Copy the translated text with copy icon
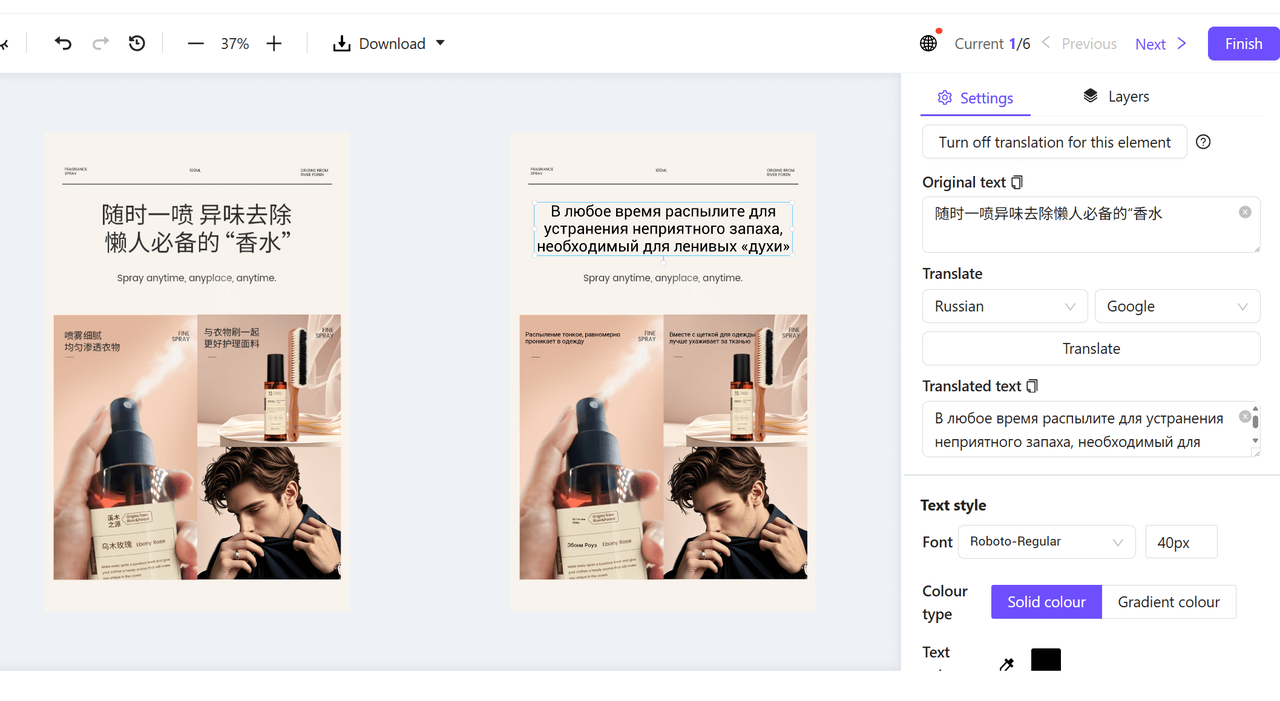 (1033, 386)
